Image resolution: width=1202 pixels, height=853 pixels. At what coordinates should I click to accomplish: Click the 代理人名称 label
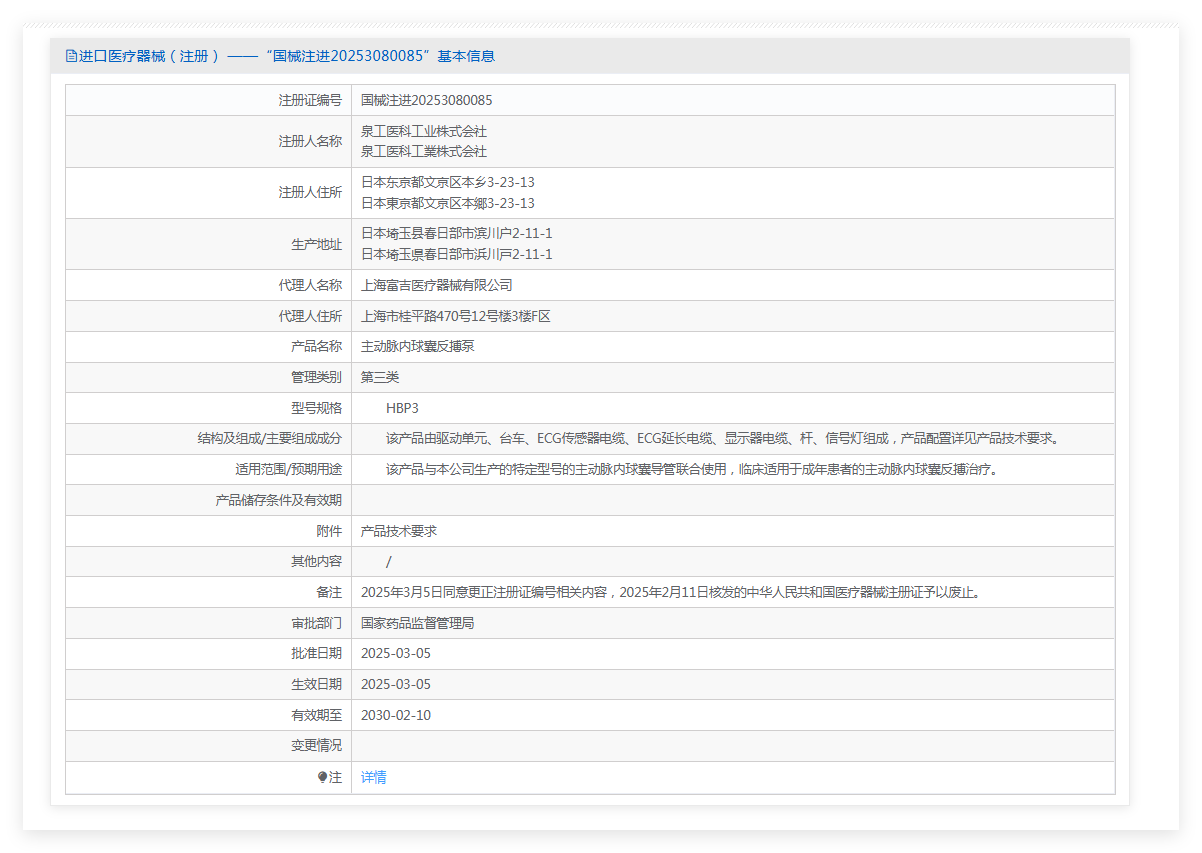click(x=310, y=285)
